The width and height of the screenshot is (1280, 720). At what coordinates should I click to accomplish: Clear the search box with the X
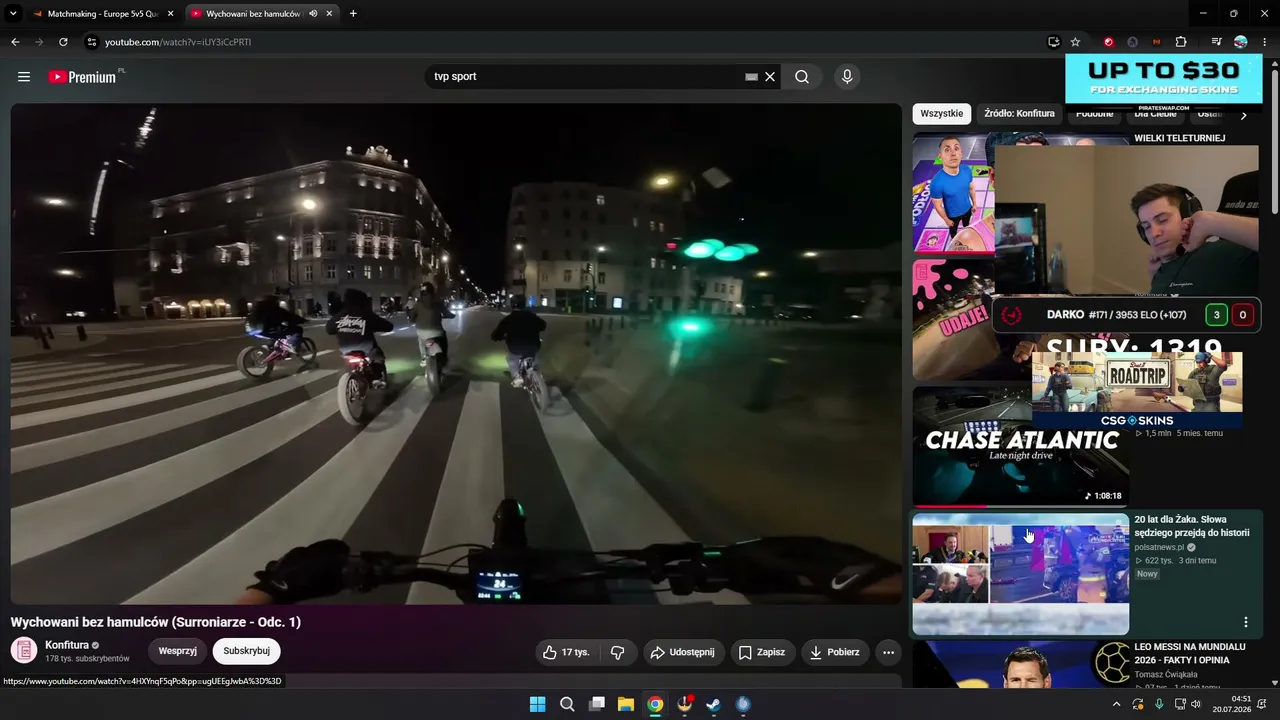pos(770,77)
